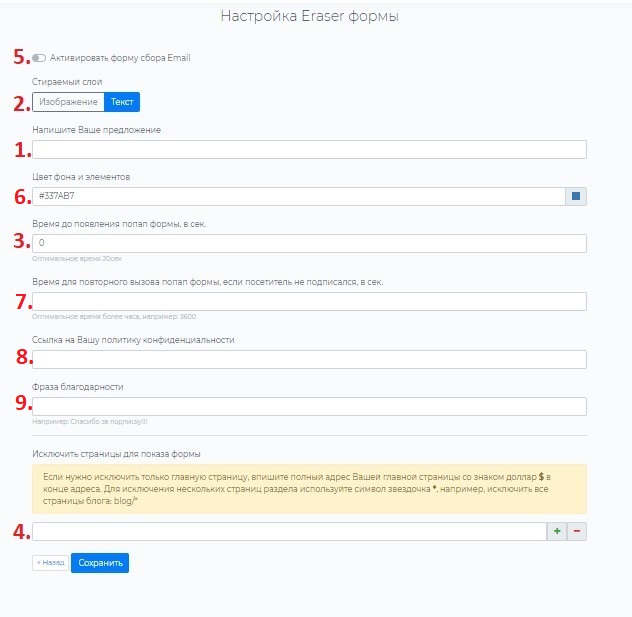632x617 pixels.
Task: Click the red minus button to remove page
Action: coord(577,532)
